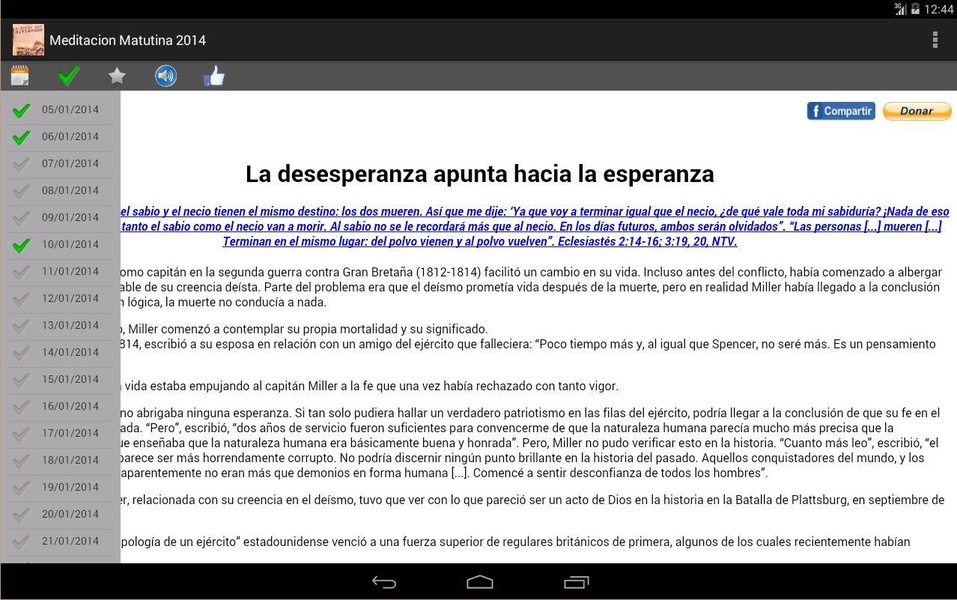Click the Facebook Compartir button
Screen dimensions: 957x600
pyautogui.click(x=841, y=111)
